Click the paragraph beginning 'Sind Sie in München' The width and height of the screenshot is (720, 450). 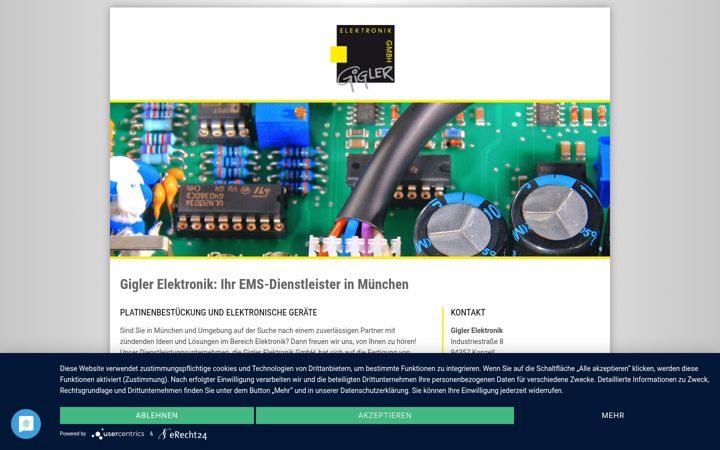click(268, 341)
